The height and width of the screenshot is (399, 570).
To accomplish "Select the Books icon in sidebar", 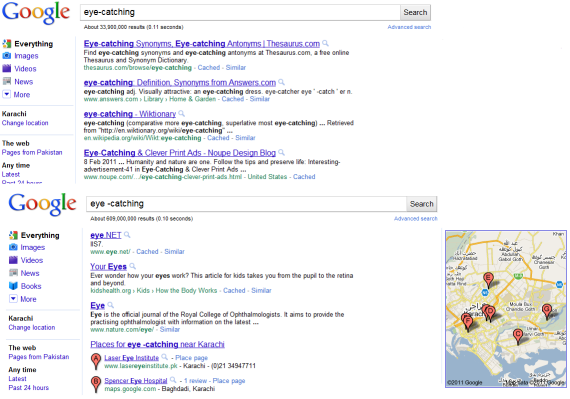I will click(13, 286).
